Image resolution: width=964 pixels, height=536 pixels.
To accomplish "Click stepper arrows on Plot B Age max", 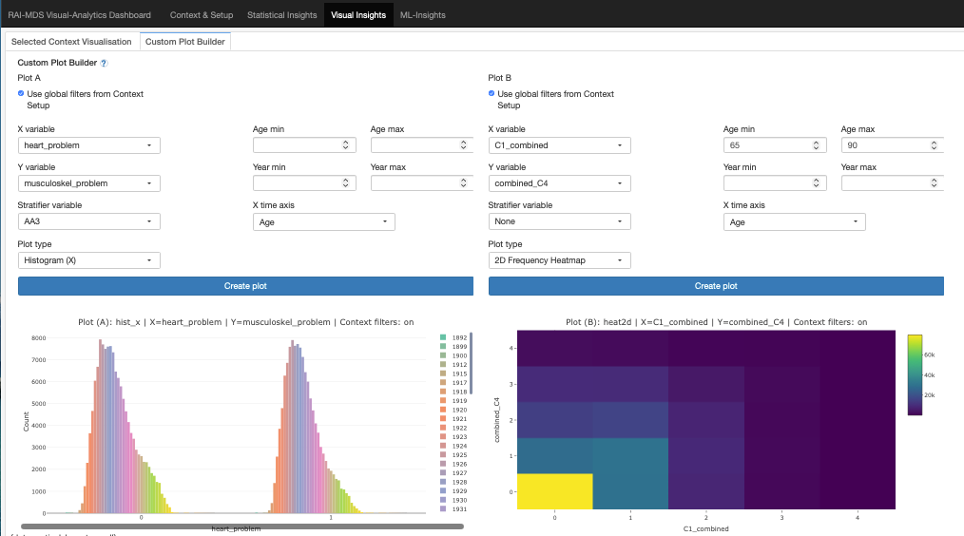I will (934, 145).
